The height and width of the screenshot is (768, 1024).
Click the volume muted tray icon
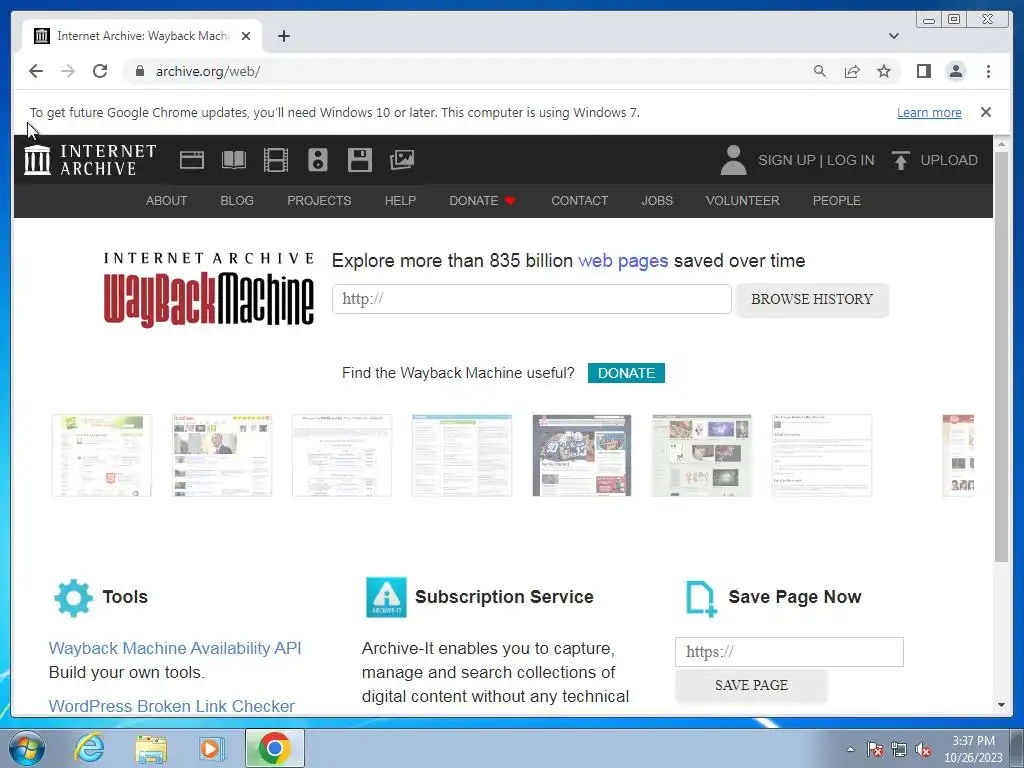pyautogui.click(x=923, y=750)
